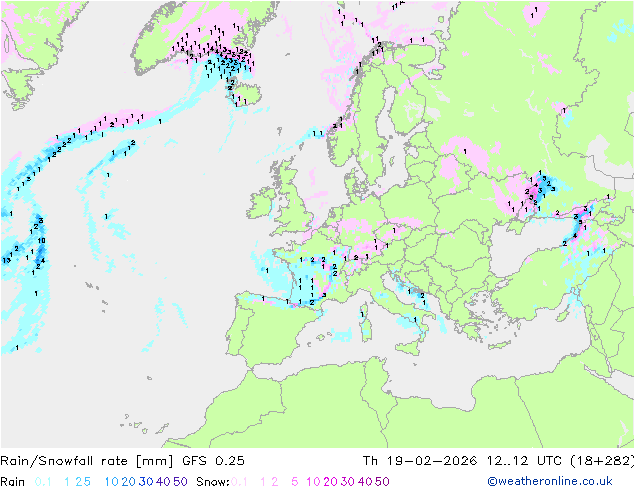
Task: Click the 'Rain/Snowfall rate [mm]' title text
Action: pyautogui.click(x=87, y=461)
